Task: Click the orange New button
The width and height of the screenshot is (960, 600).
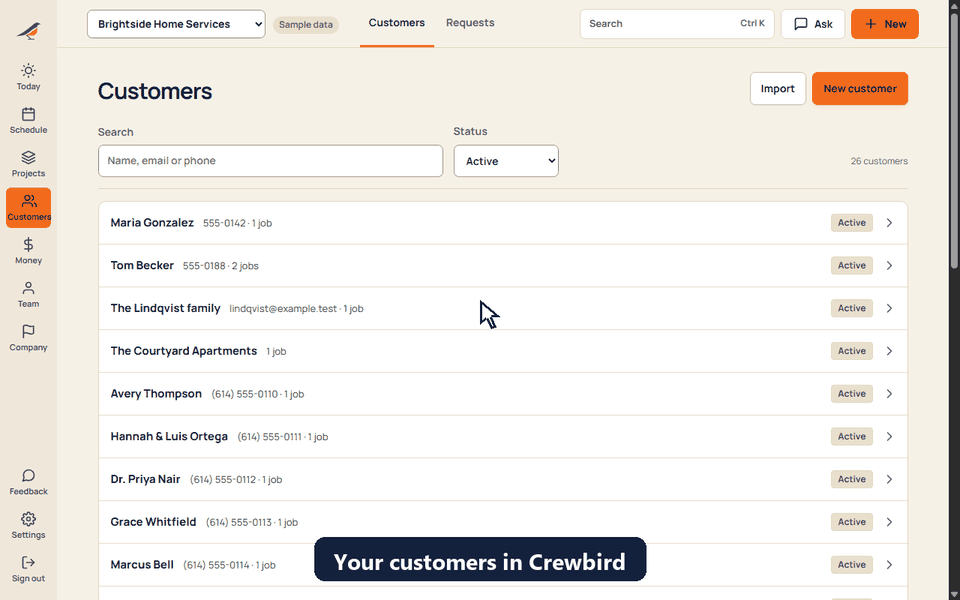Action: (x=885, y=24)
